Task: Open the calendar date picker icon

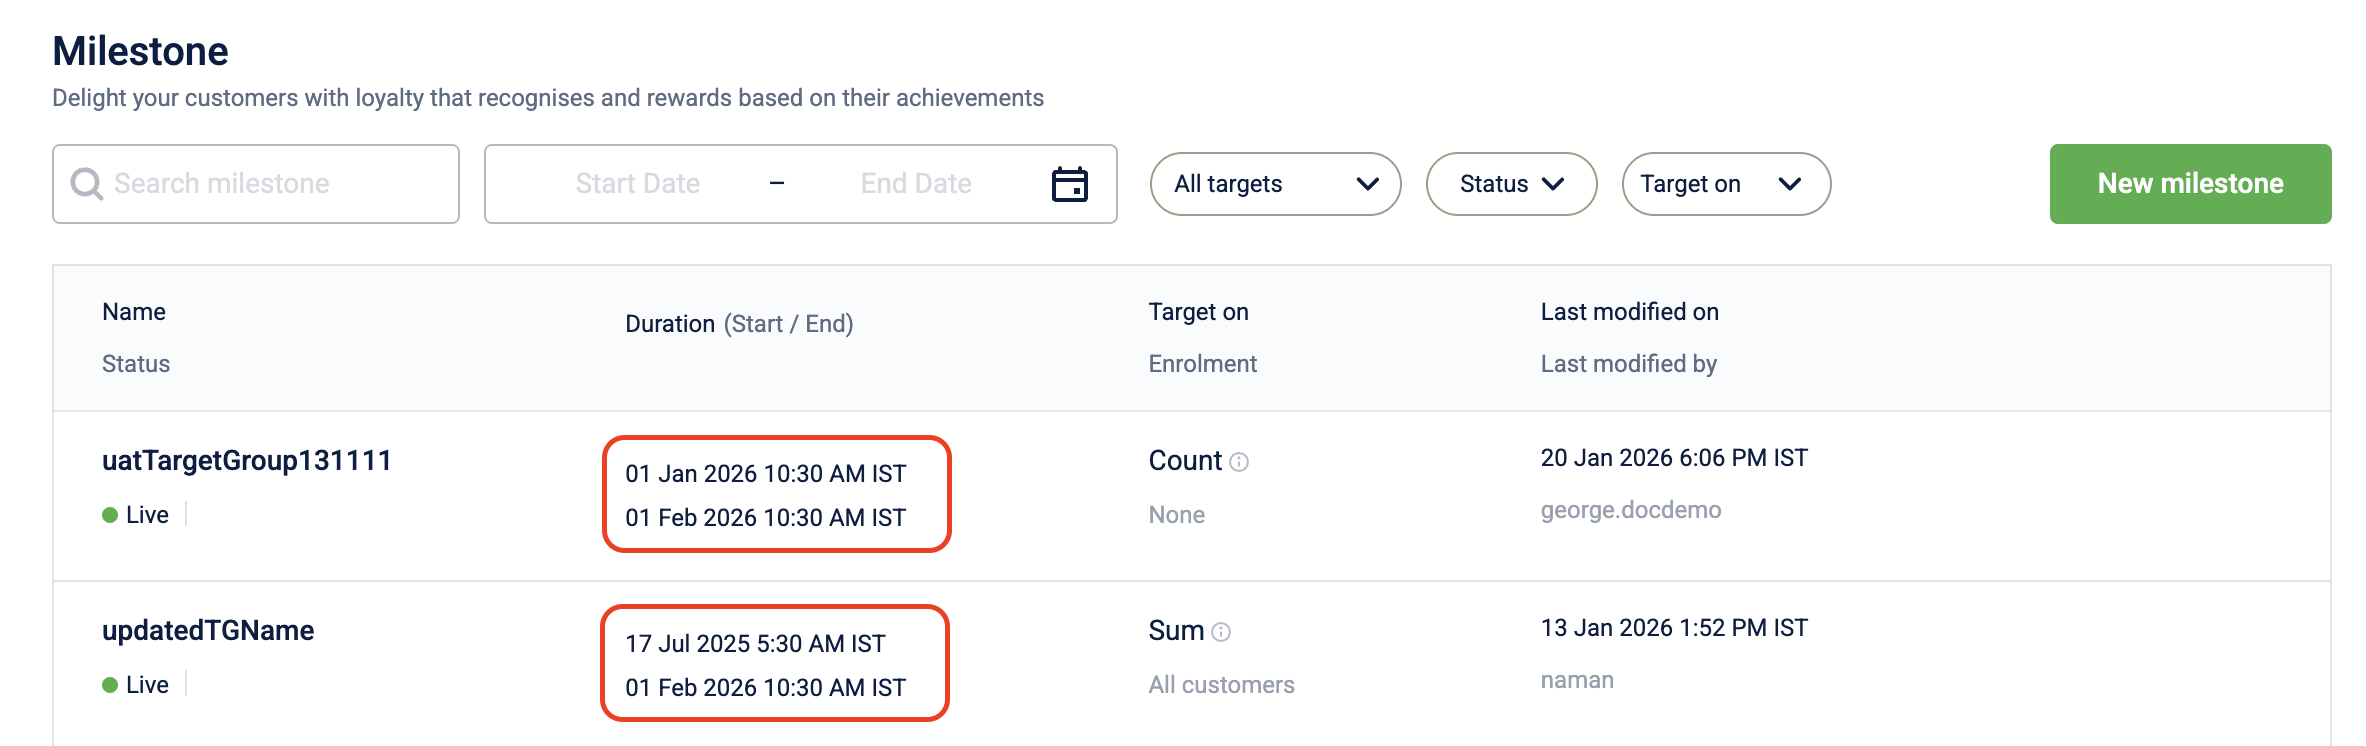Action: pyautogui.click(x=1070, y=184)
